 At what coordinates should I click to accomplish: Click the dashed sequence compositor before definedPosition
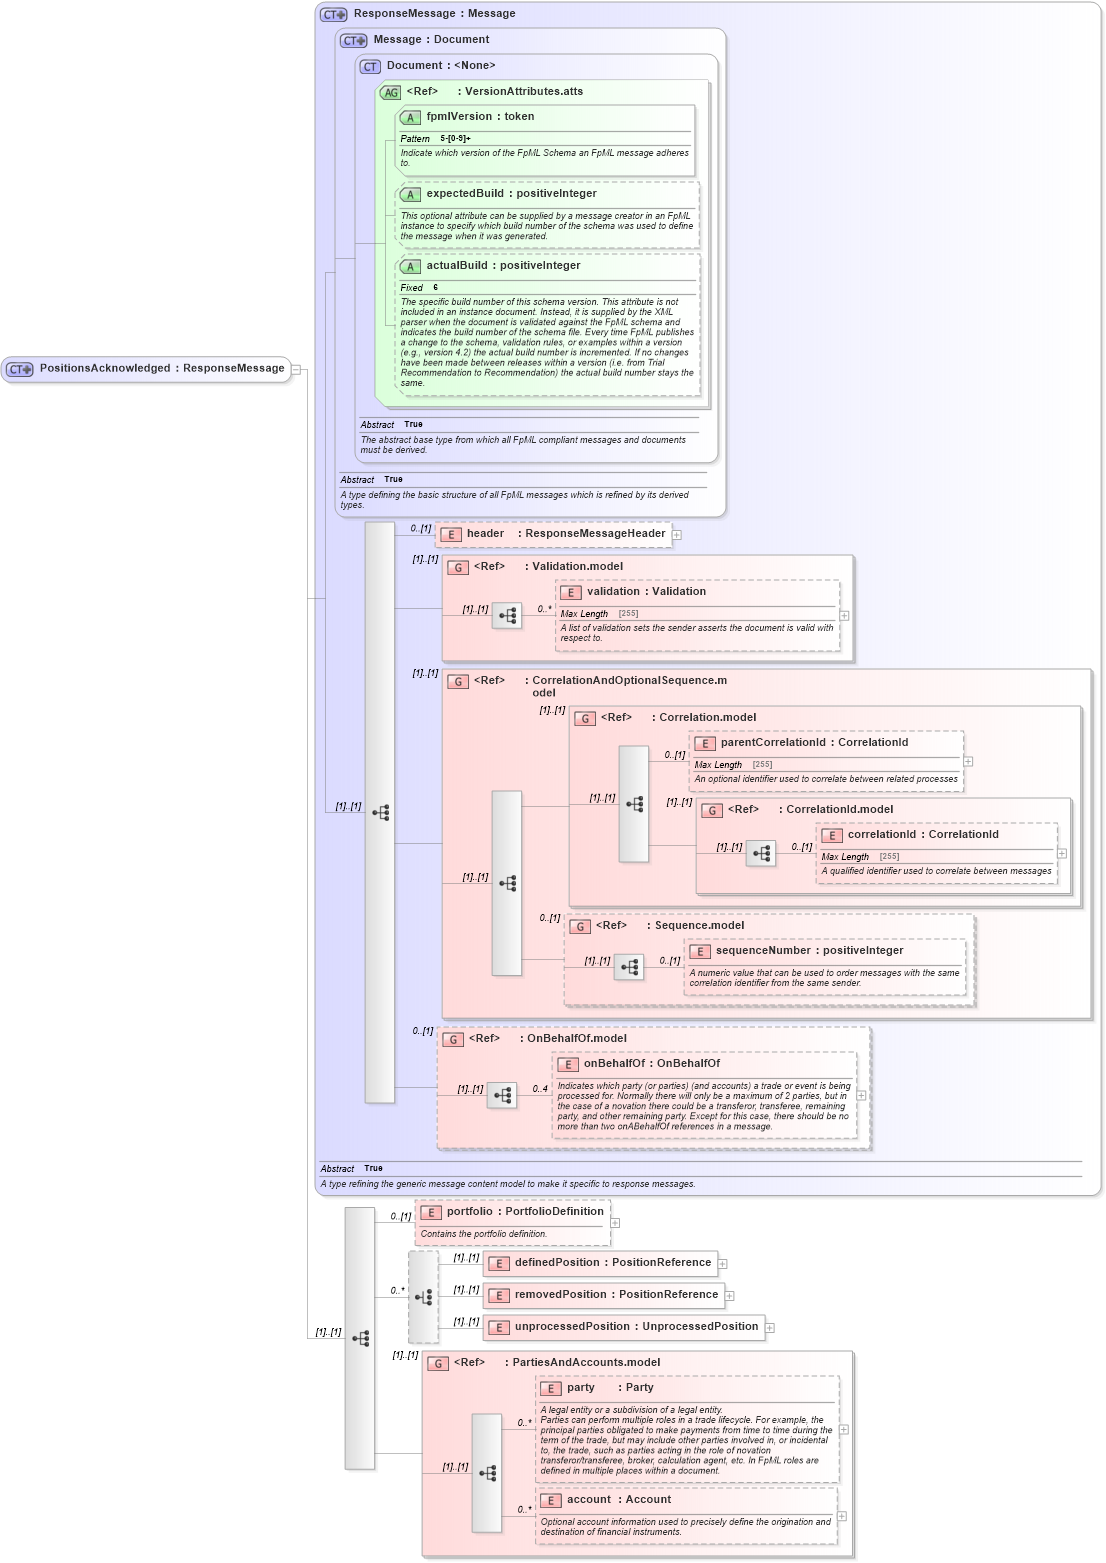point(424,1297)
